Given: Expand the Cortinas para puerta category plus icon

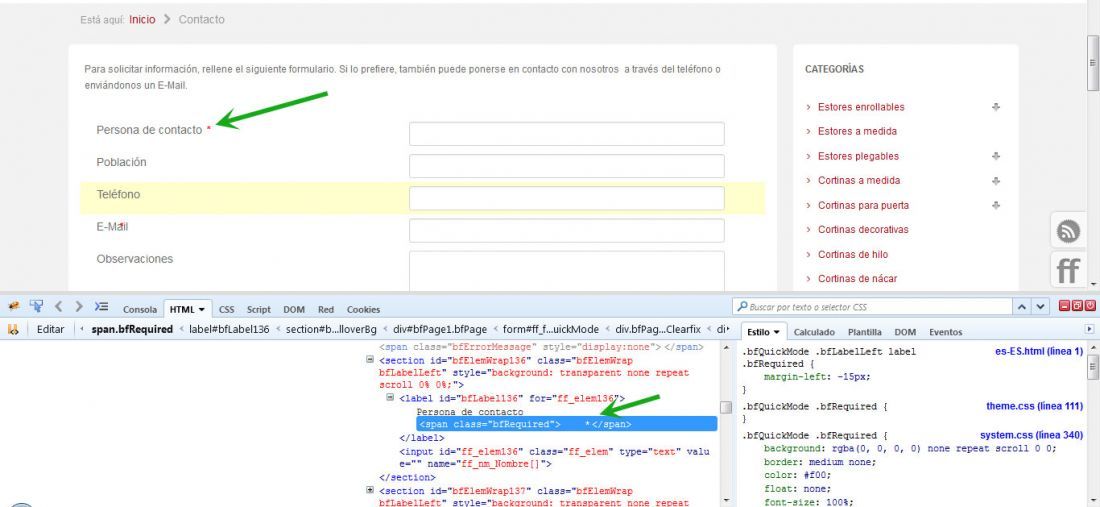Looking at the screenshot, I should (x=995, y=205).
